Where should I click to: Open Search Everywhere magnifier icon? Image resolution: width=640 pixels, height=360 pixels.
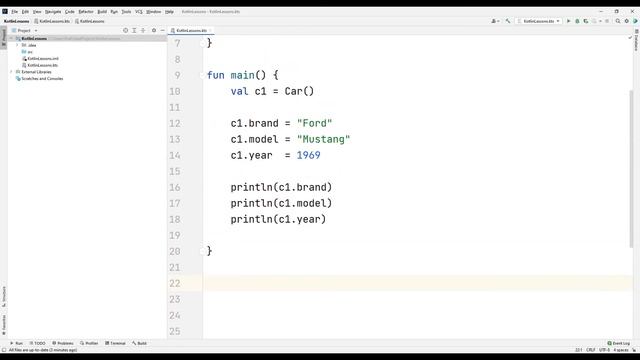point(618,21)
